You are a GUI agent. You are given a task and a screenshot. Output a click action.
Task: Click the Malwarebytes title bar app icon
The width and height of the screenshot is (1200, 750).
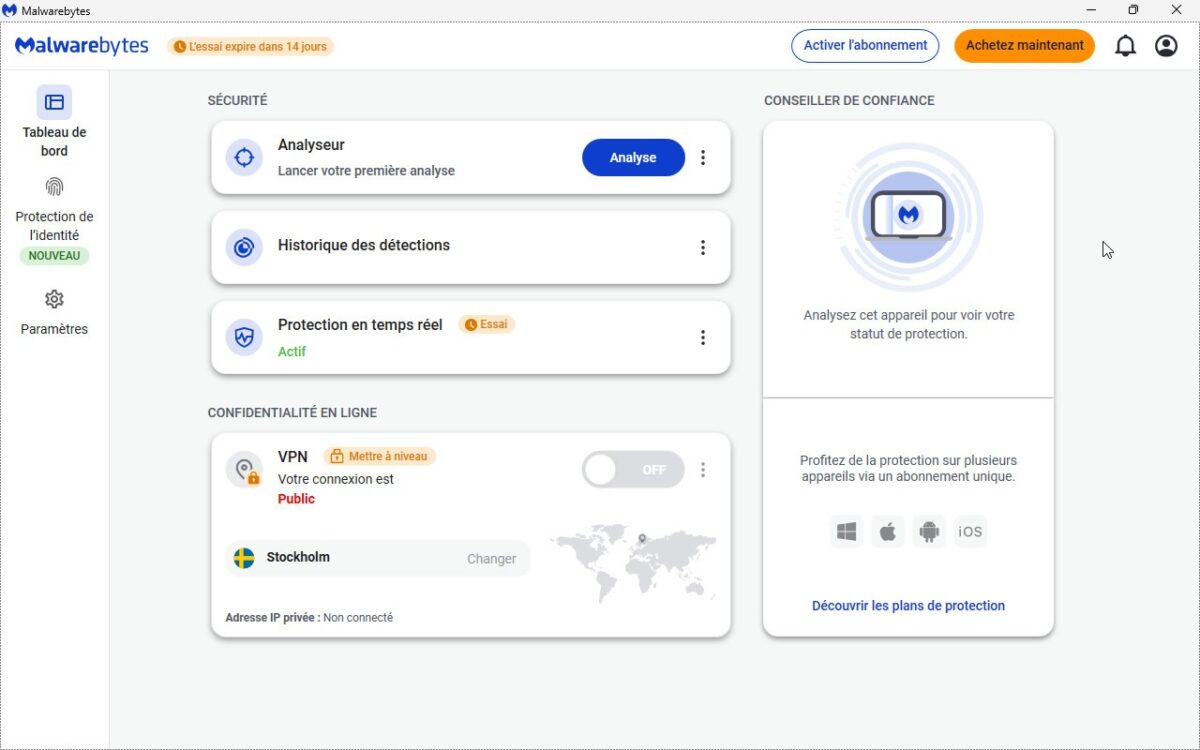[9, 10]
